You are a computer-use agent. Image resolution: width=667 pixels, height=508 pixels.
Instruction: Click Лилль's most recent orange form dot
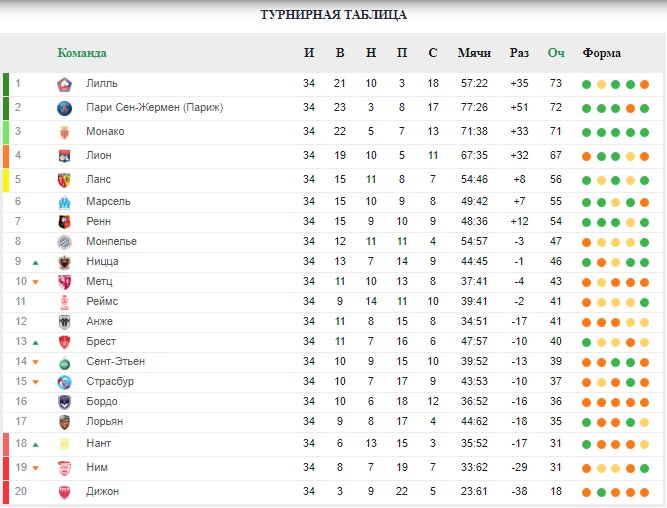pos(644,84)
